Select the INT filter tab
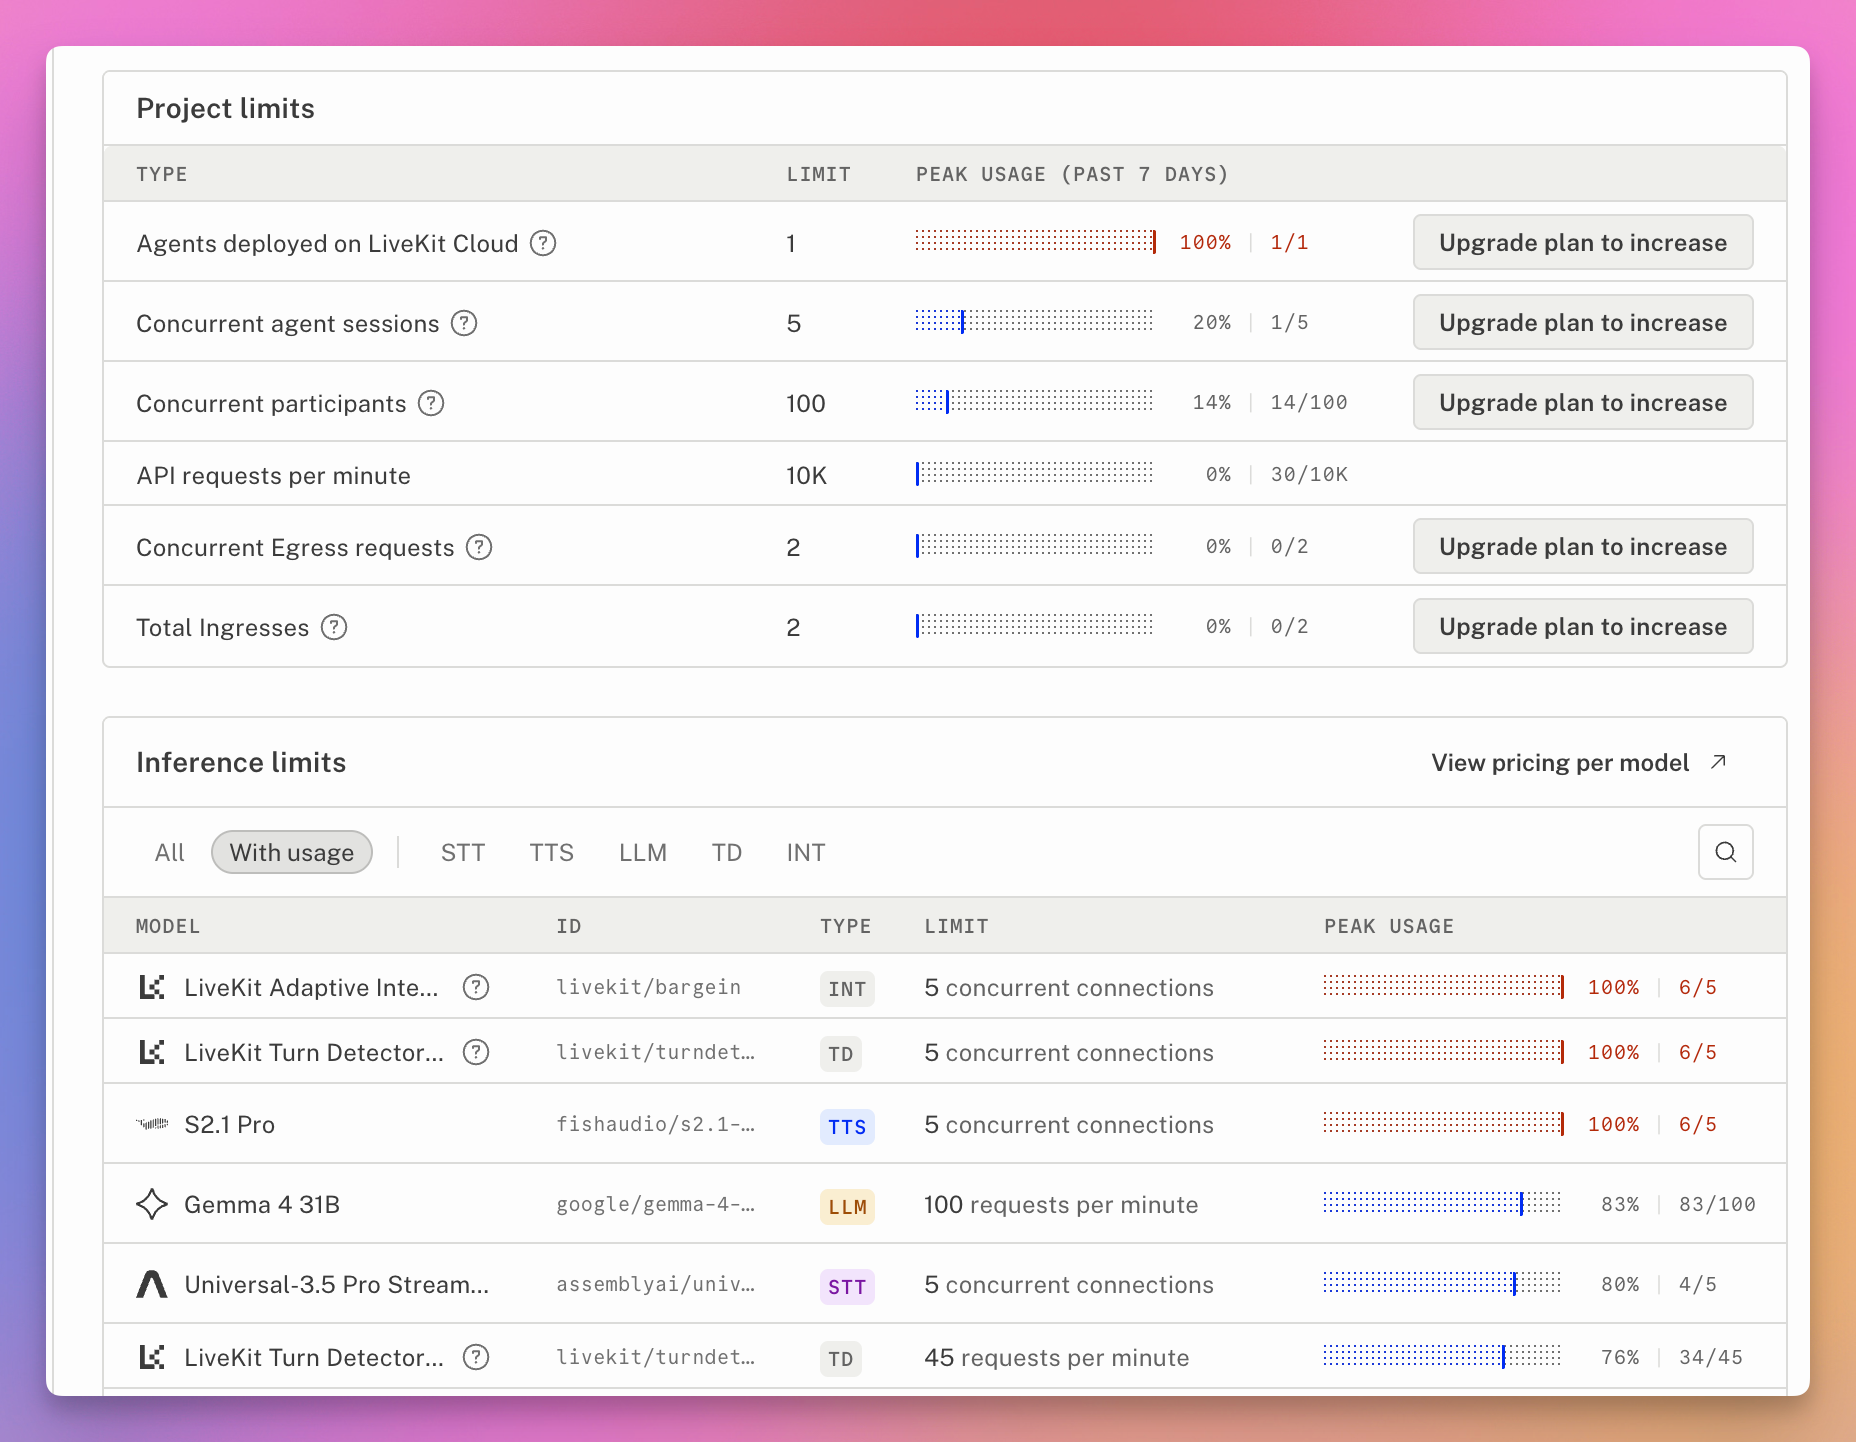The width and height of the screenshot is (1856, 1442). point(806,852)
